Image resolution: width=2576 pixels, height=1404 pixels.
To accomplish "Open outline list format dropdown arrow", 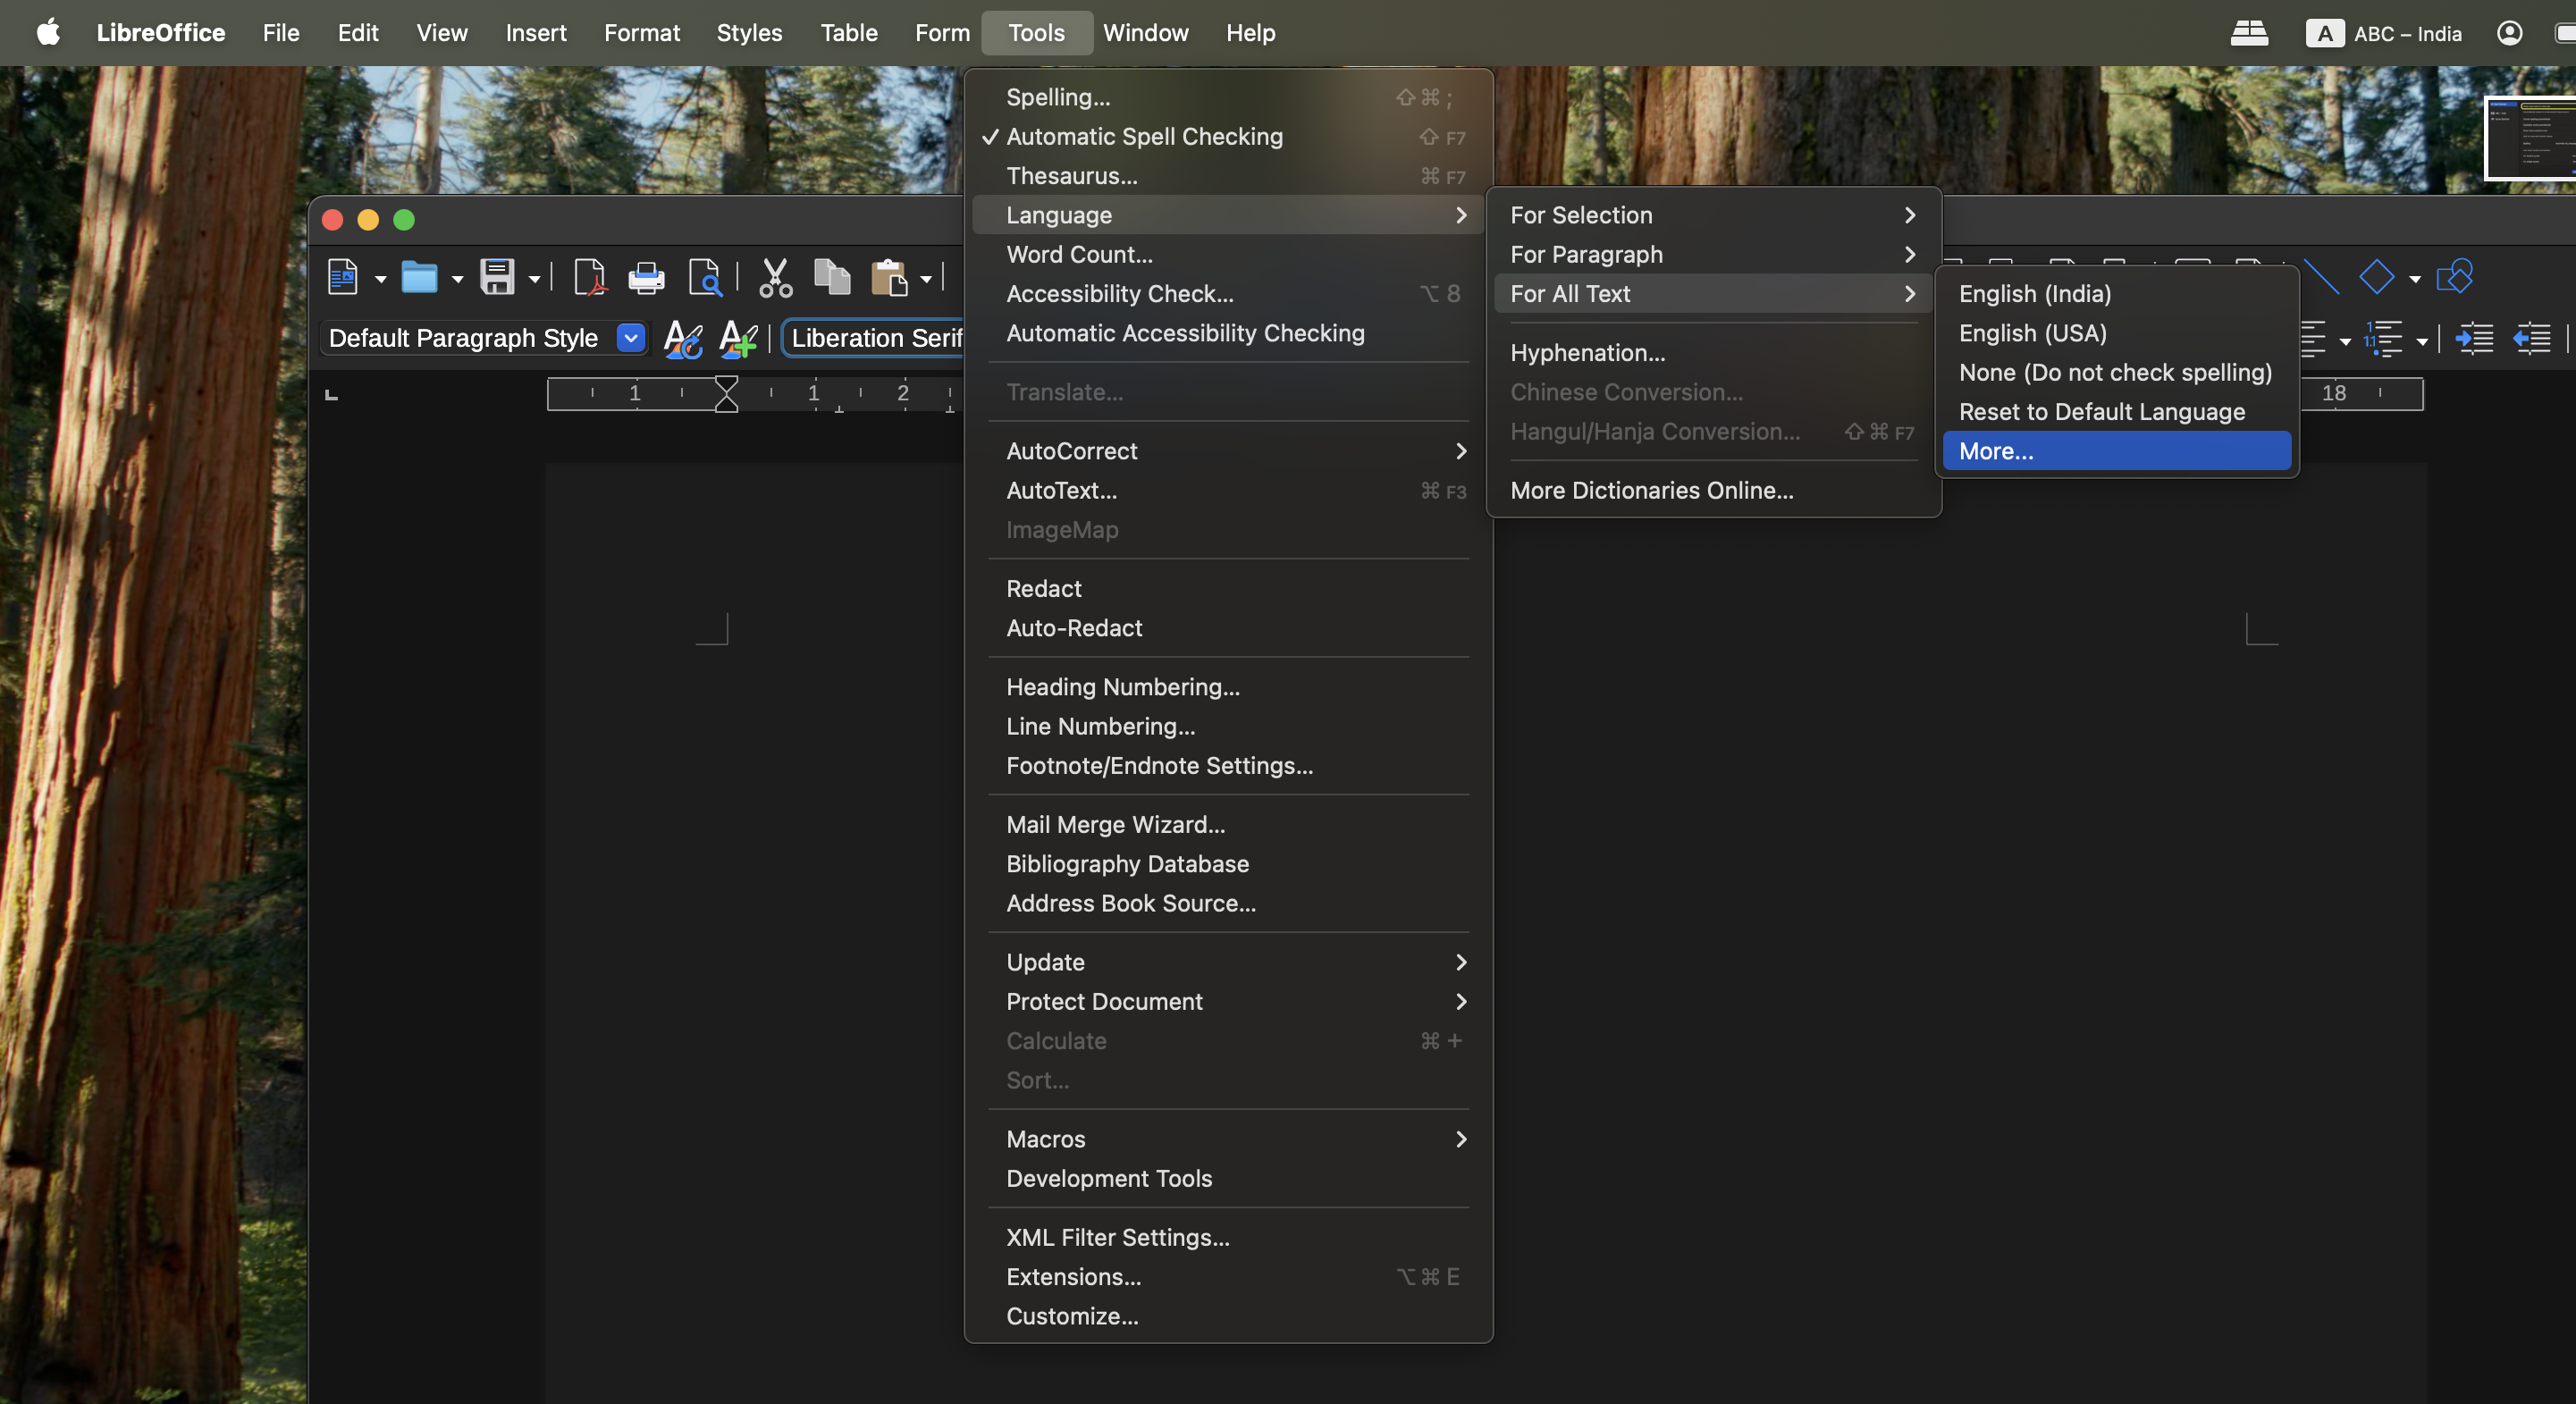I will tap(2422, 341).
